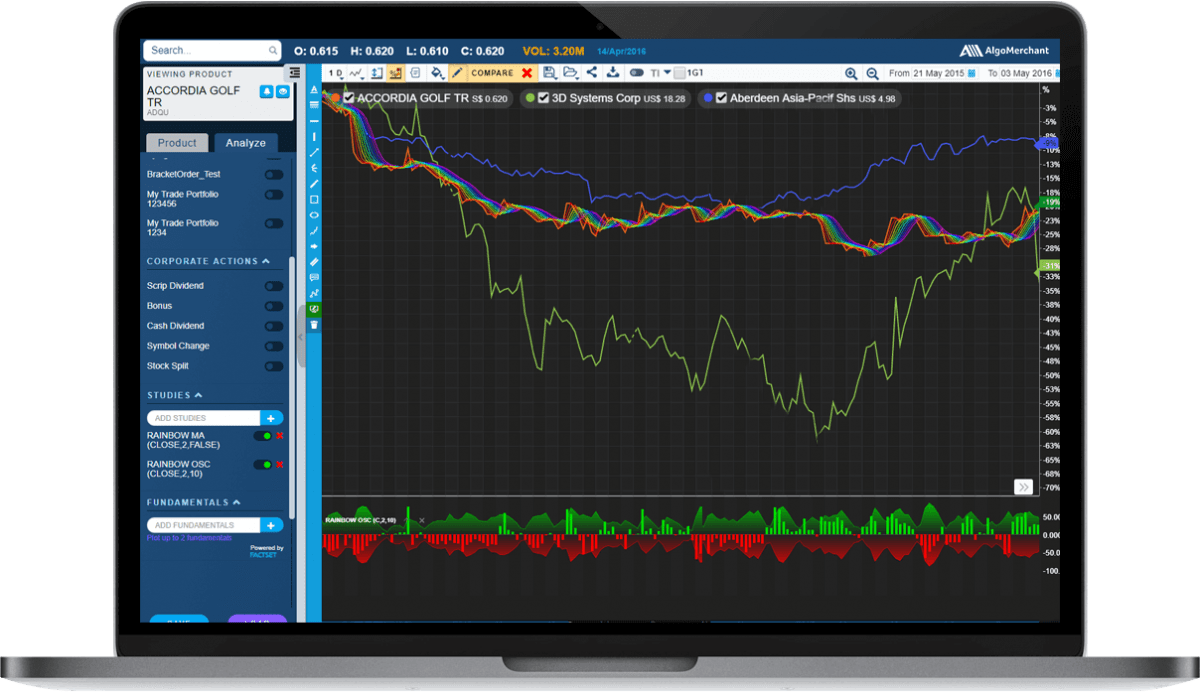The height and width of the screenshot is (700, 1200).
Task: Click the share chart icon
Action: [x=591, y=73]
